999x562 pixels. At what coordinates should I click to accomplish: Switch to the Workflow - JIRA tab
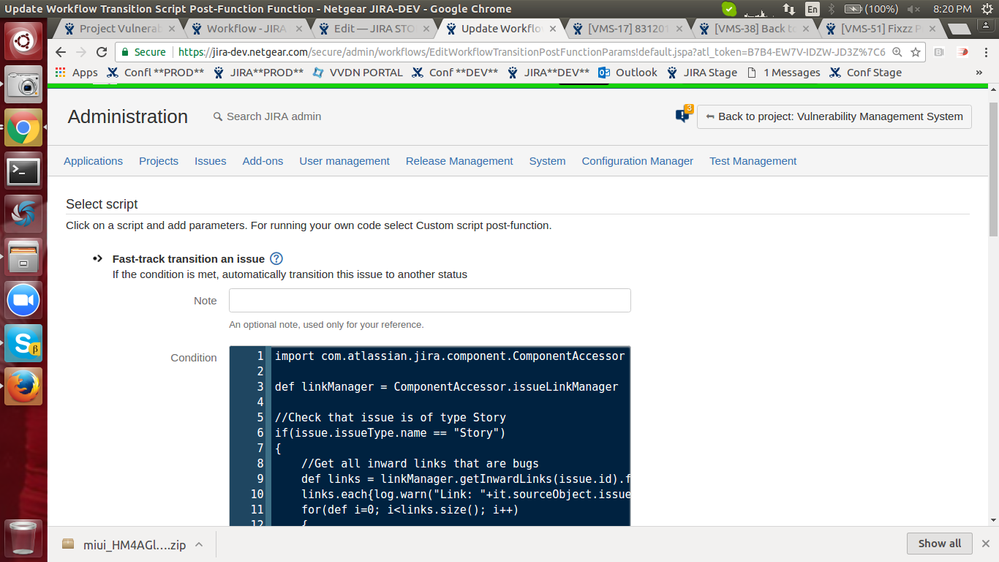tap(245, 29)
